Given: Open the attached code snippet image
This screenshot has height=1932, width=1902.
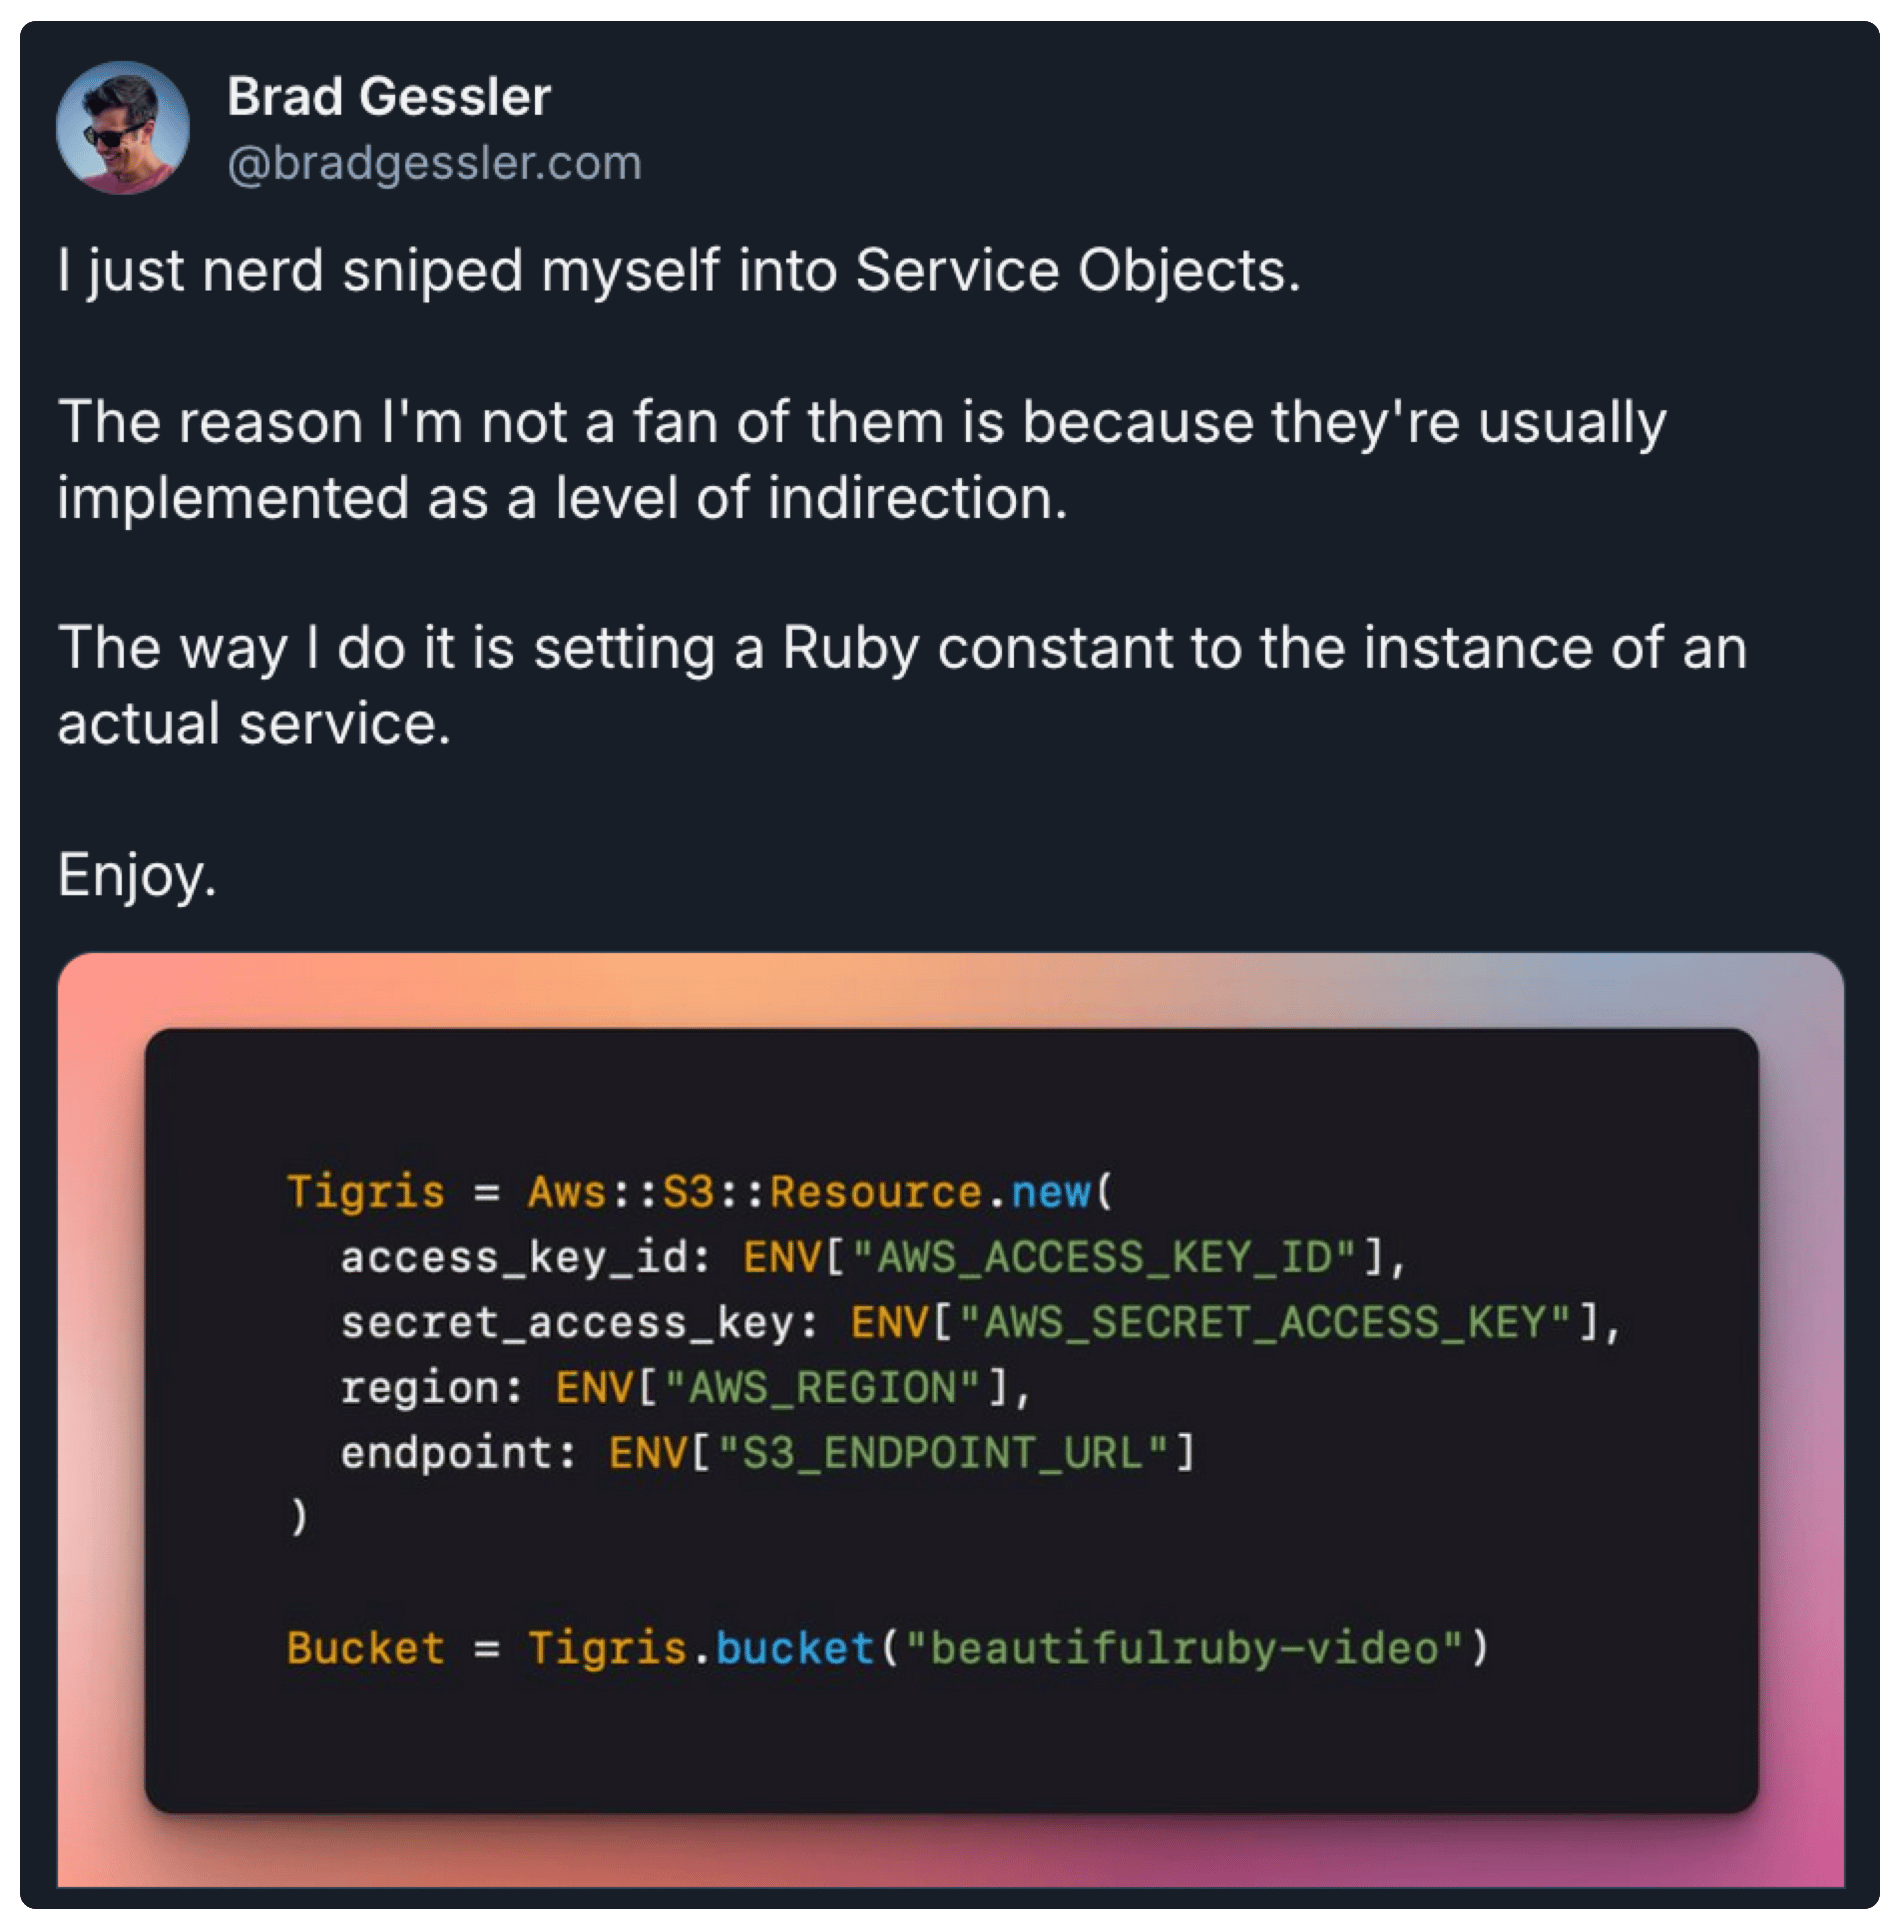Looking at the screenshot, I should (x=951, y=1420).
